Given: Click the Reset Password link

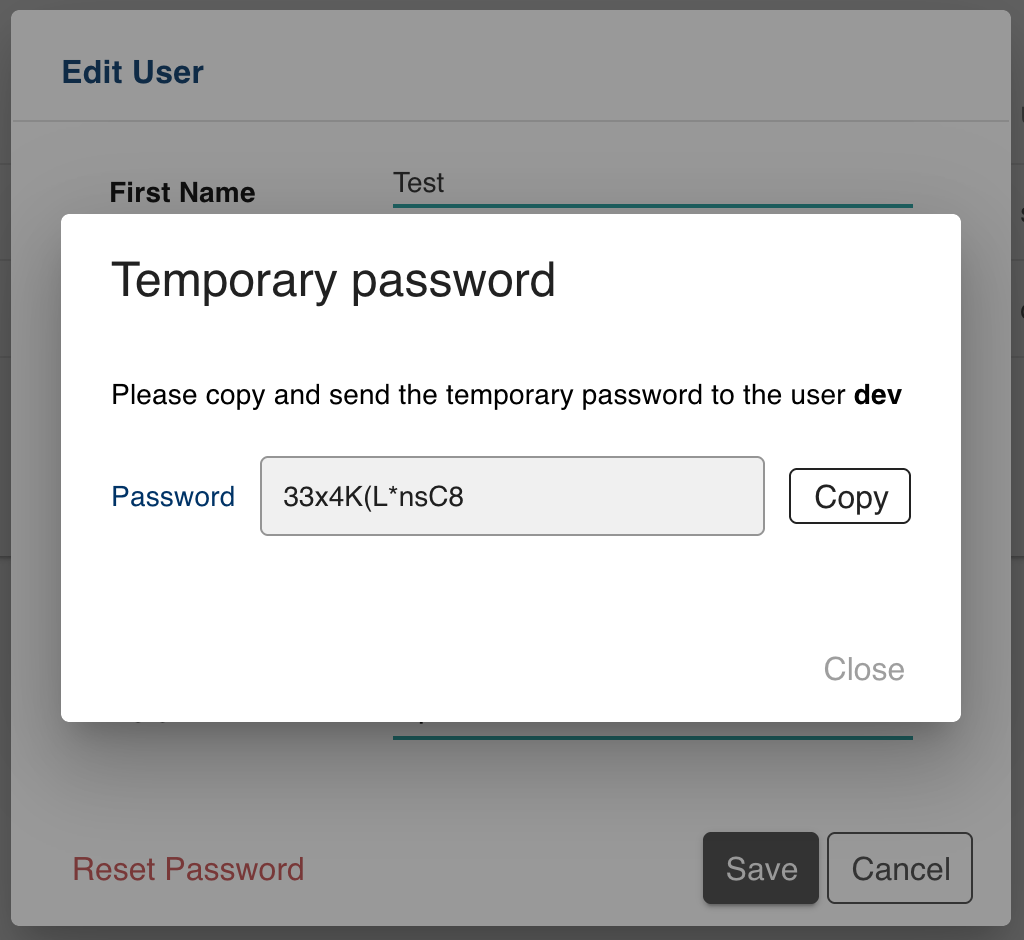Looking at the screenshot, I should [x=188, y=869].
